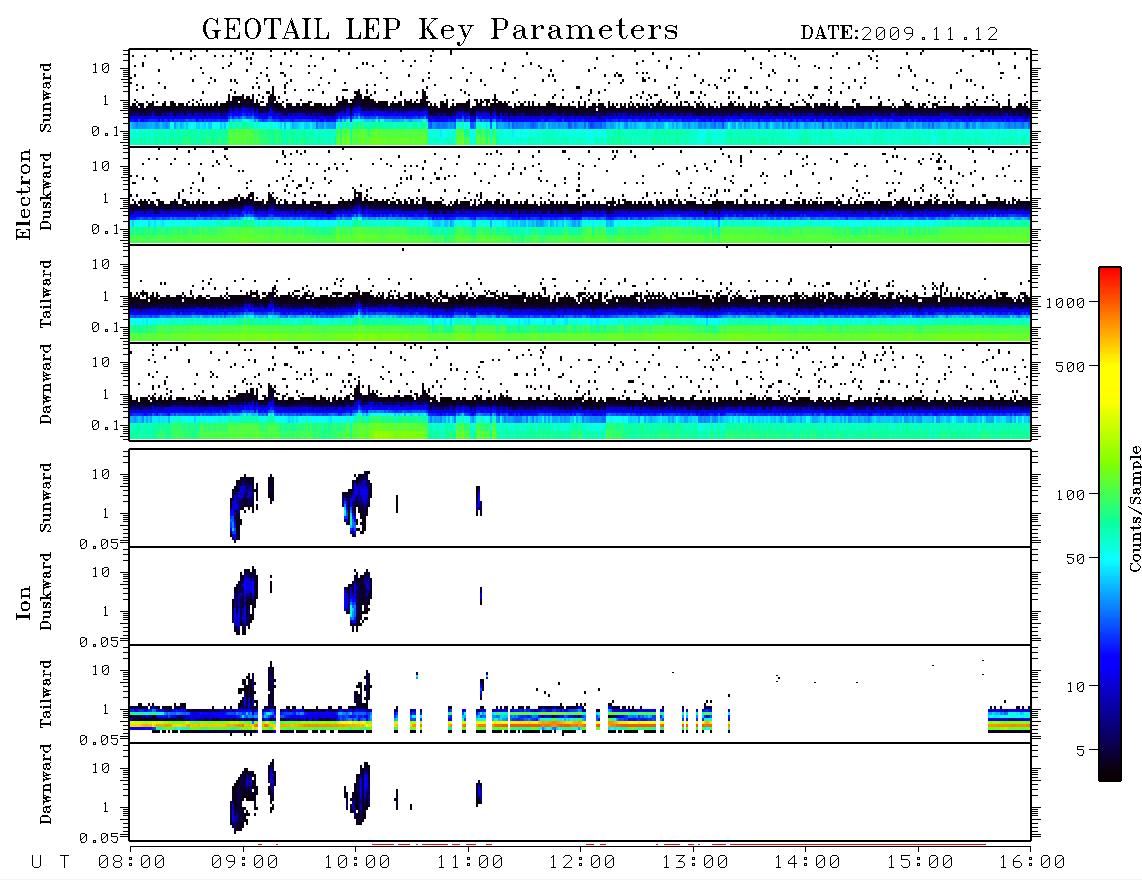Click the "U T" time axis label
The height and width of the screenshot is (880, 1142).
[50, 863]
